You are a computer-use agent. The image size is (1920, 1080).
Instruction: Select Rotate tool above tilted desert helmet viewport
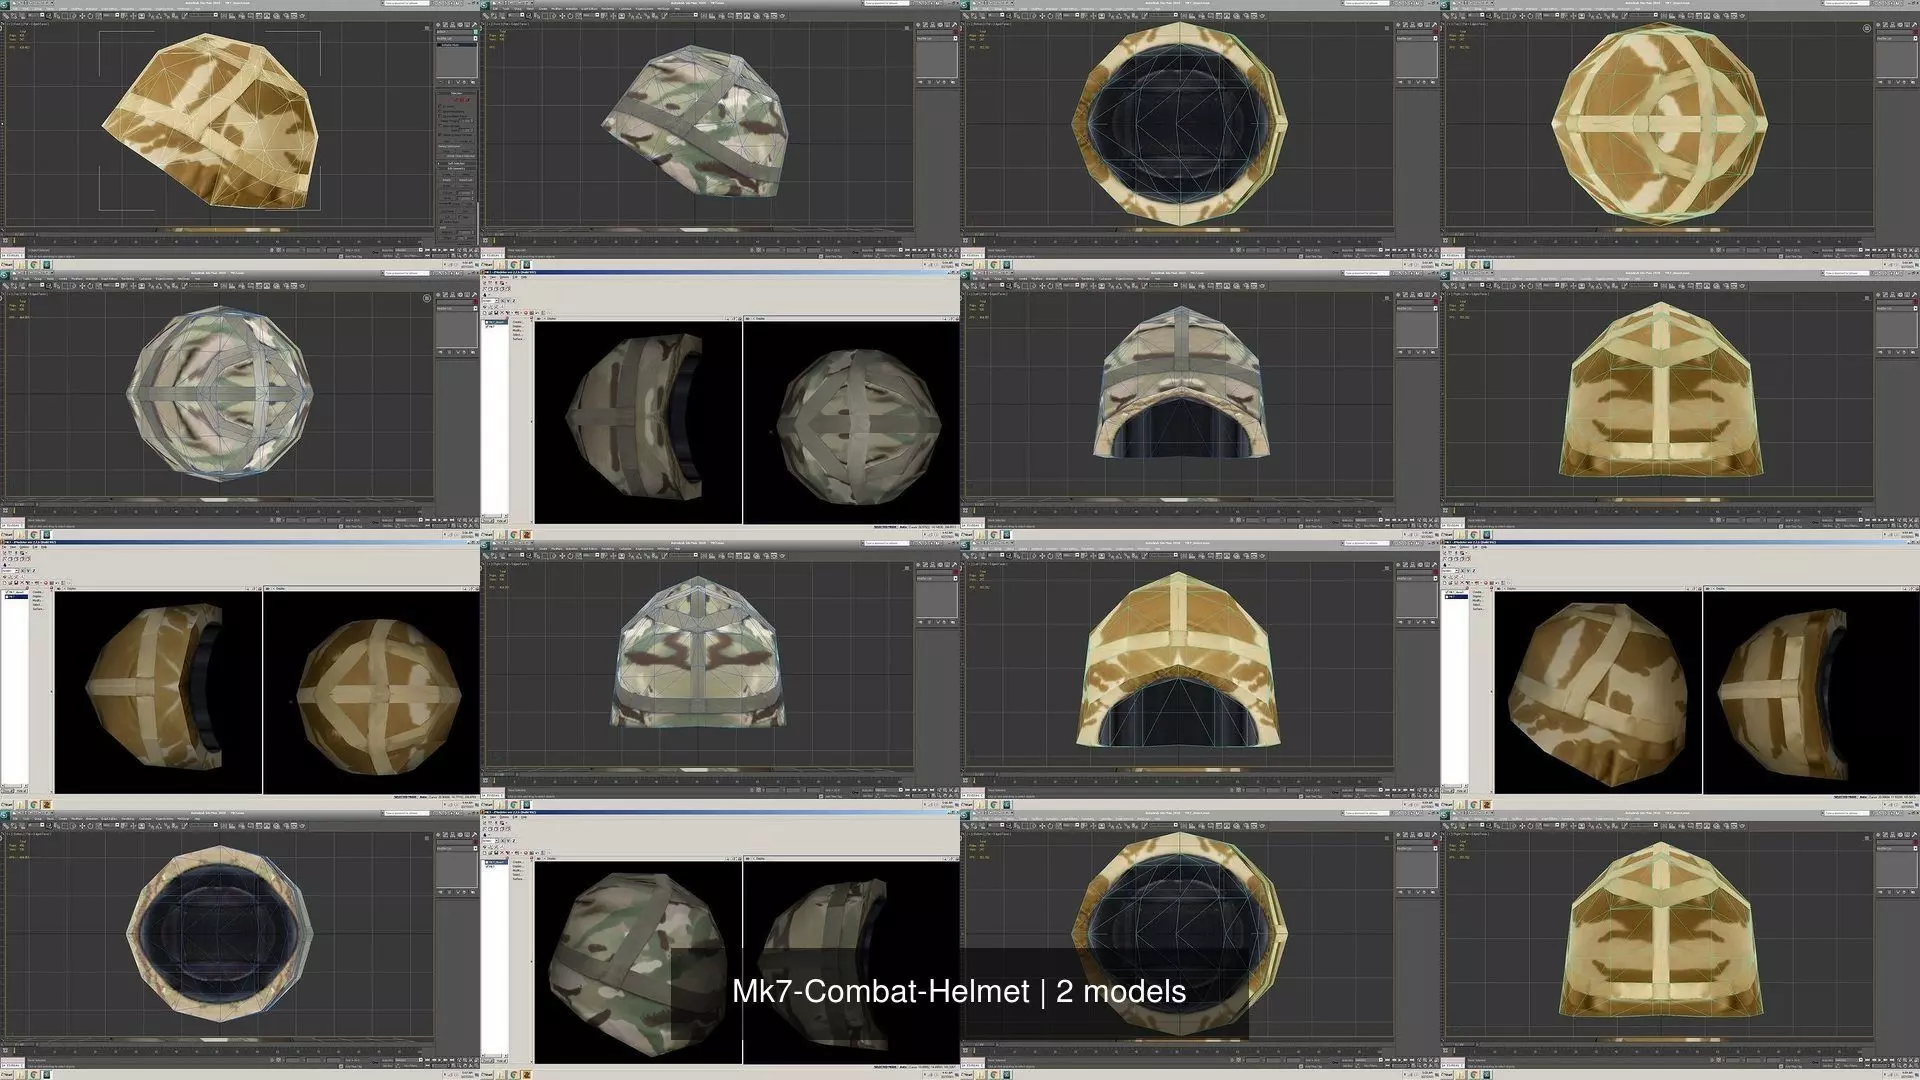pos(90,16)
